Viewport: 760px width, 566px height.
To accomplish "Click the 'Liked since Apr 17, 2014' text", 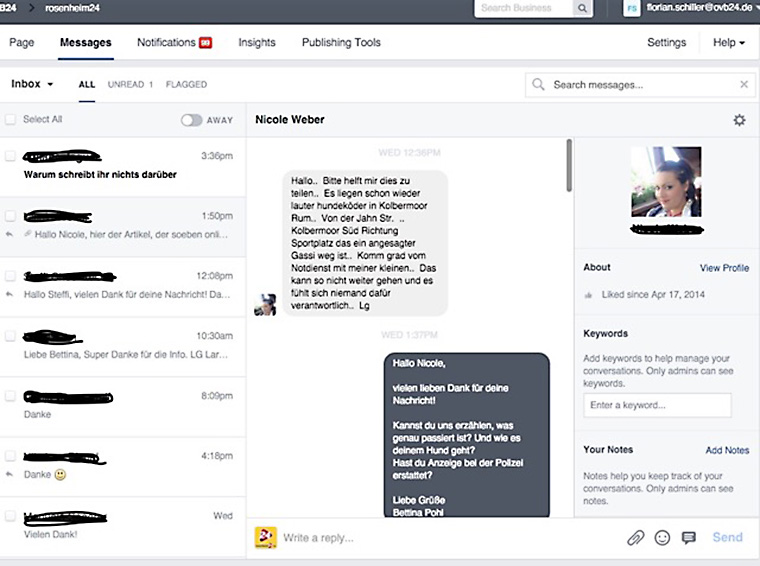I will tap(653, 295).
